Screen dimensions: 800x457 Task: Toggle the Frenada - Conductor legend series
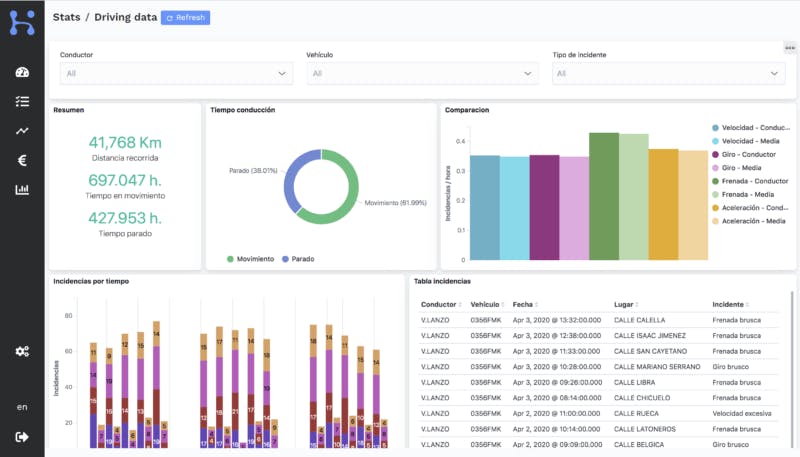(750, 181)
